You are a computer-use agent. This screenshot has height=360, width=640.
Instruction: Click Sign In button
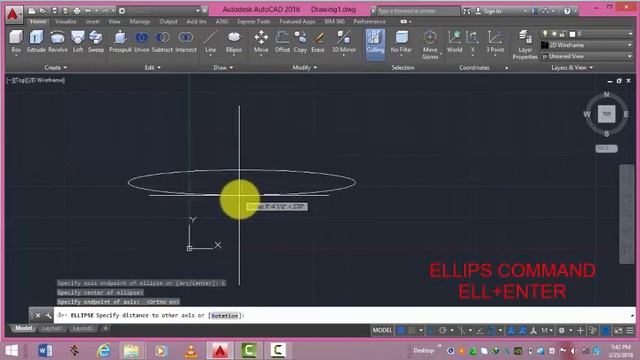tap(489, 11)
